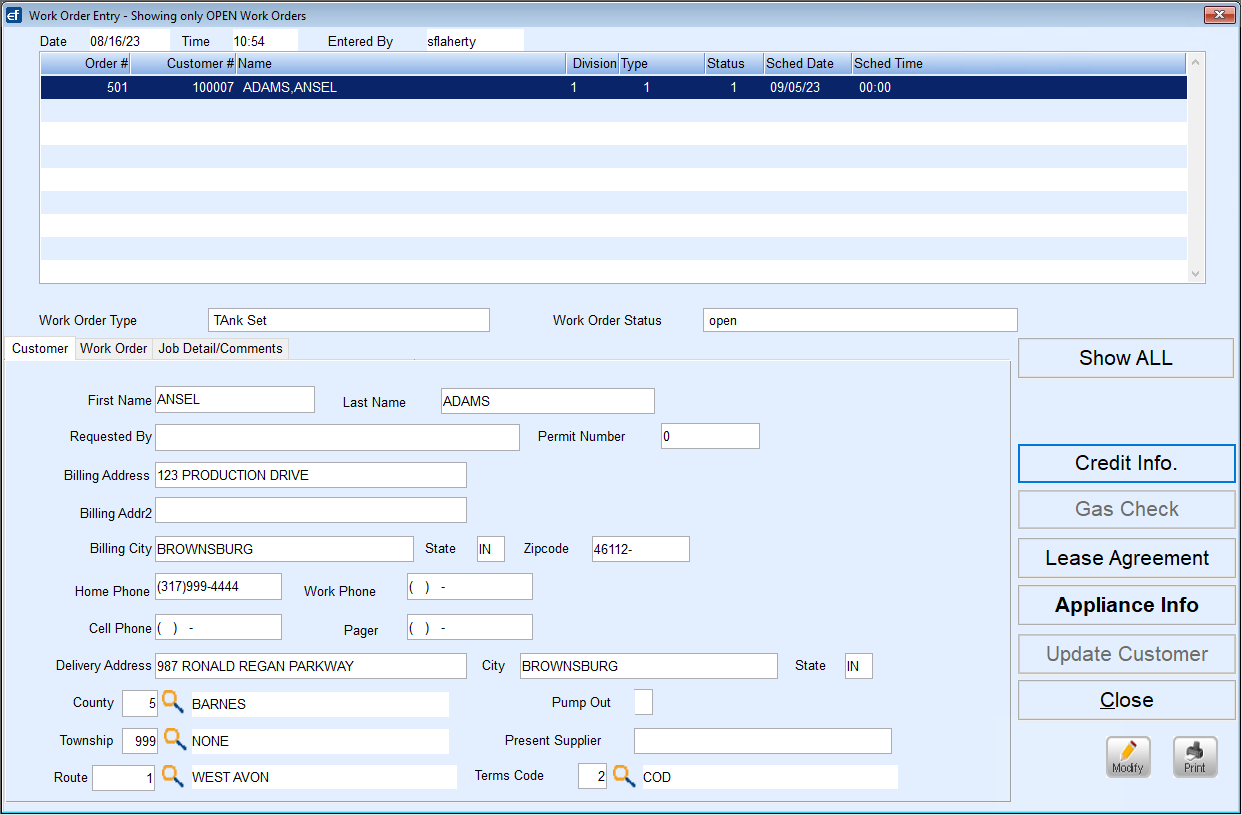Click the WEST AVON route name text
Viewport: 1242px width, 815px height.
click(x=231, y=777)
